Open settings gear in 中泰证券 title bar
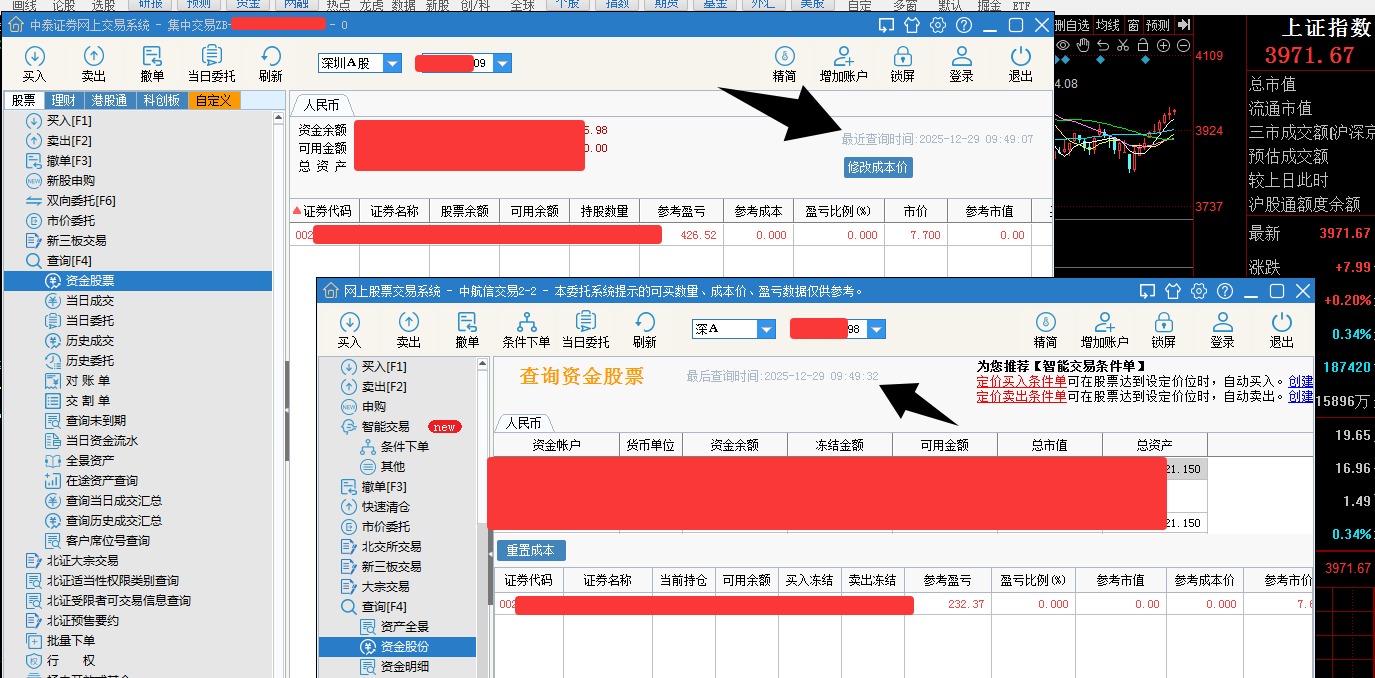 point(938,25)
